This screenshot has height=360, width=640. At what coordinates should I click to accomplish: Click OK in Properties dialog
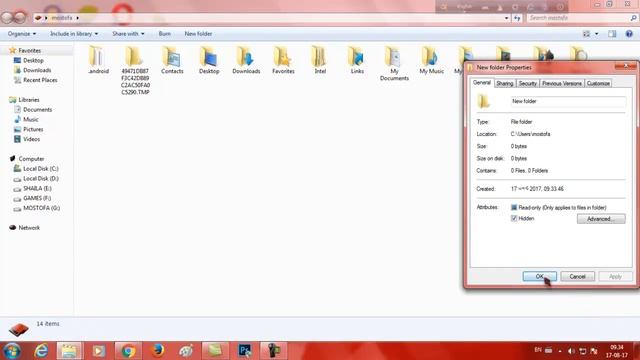(x=540, y=276)
